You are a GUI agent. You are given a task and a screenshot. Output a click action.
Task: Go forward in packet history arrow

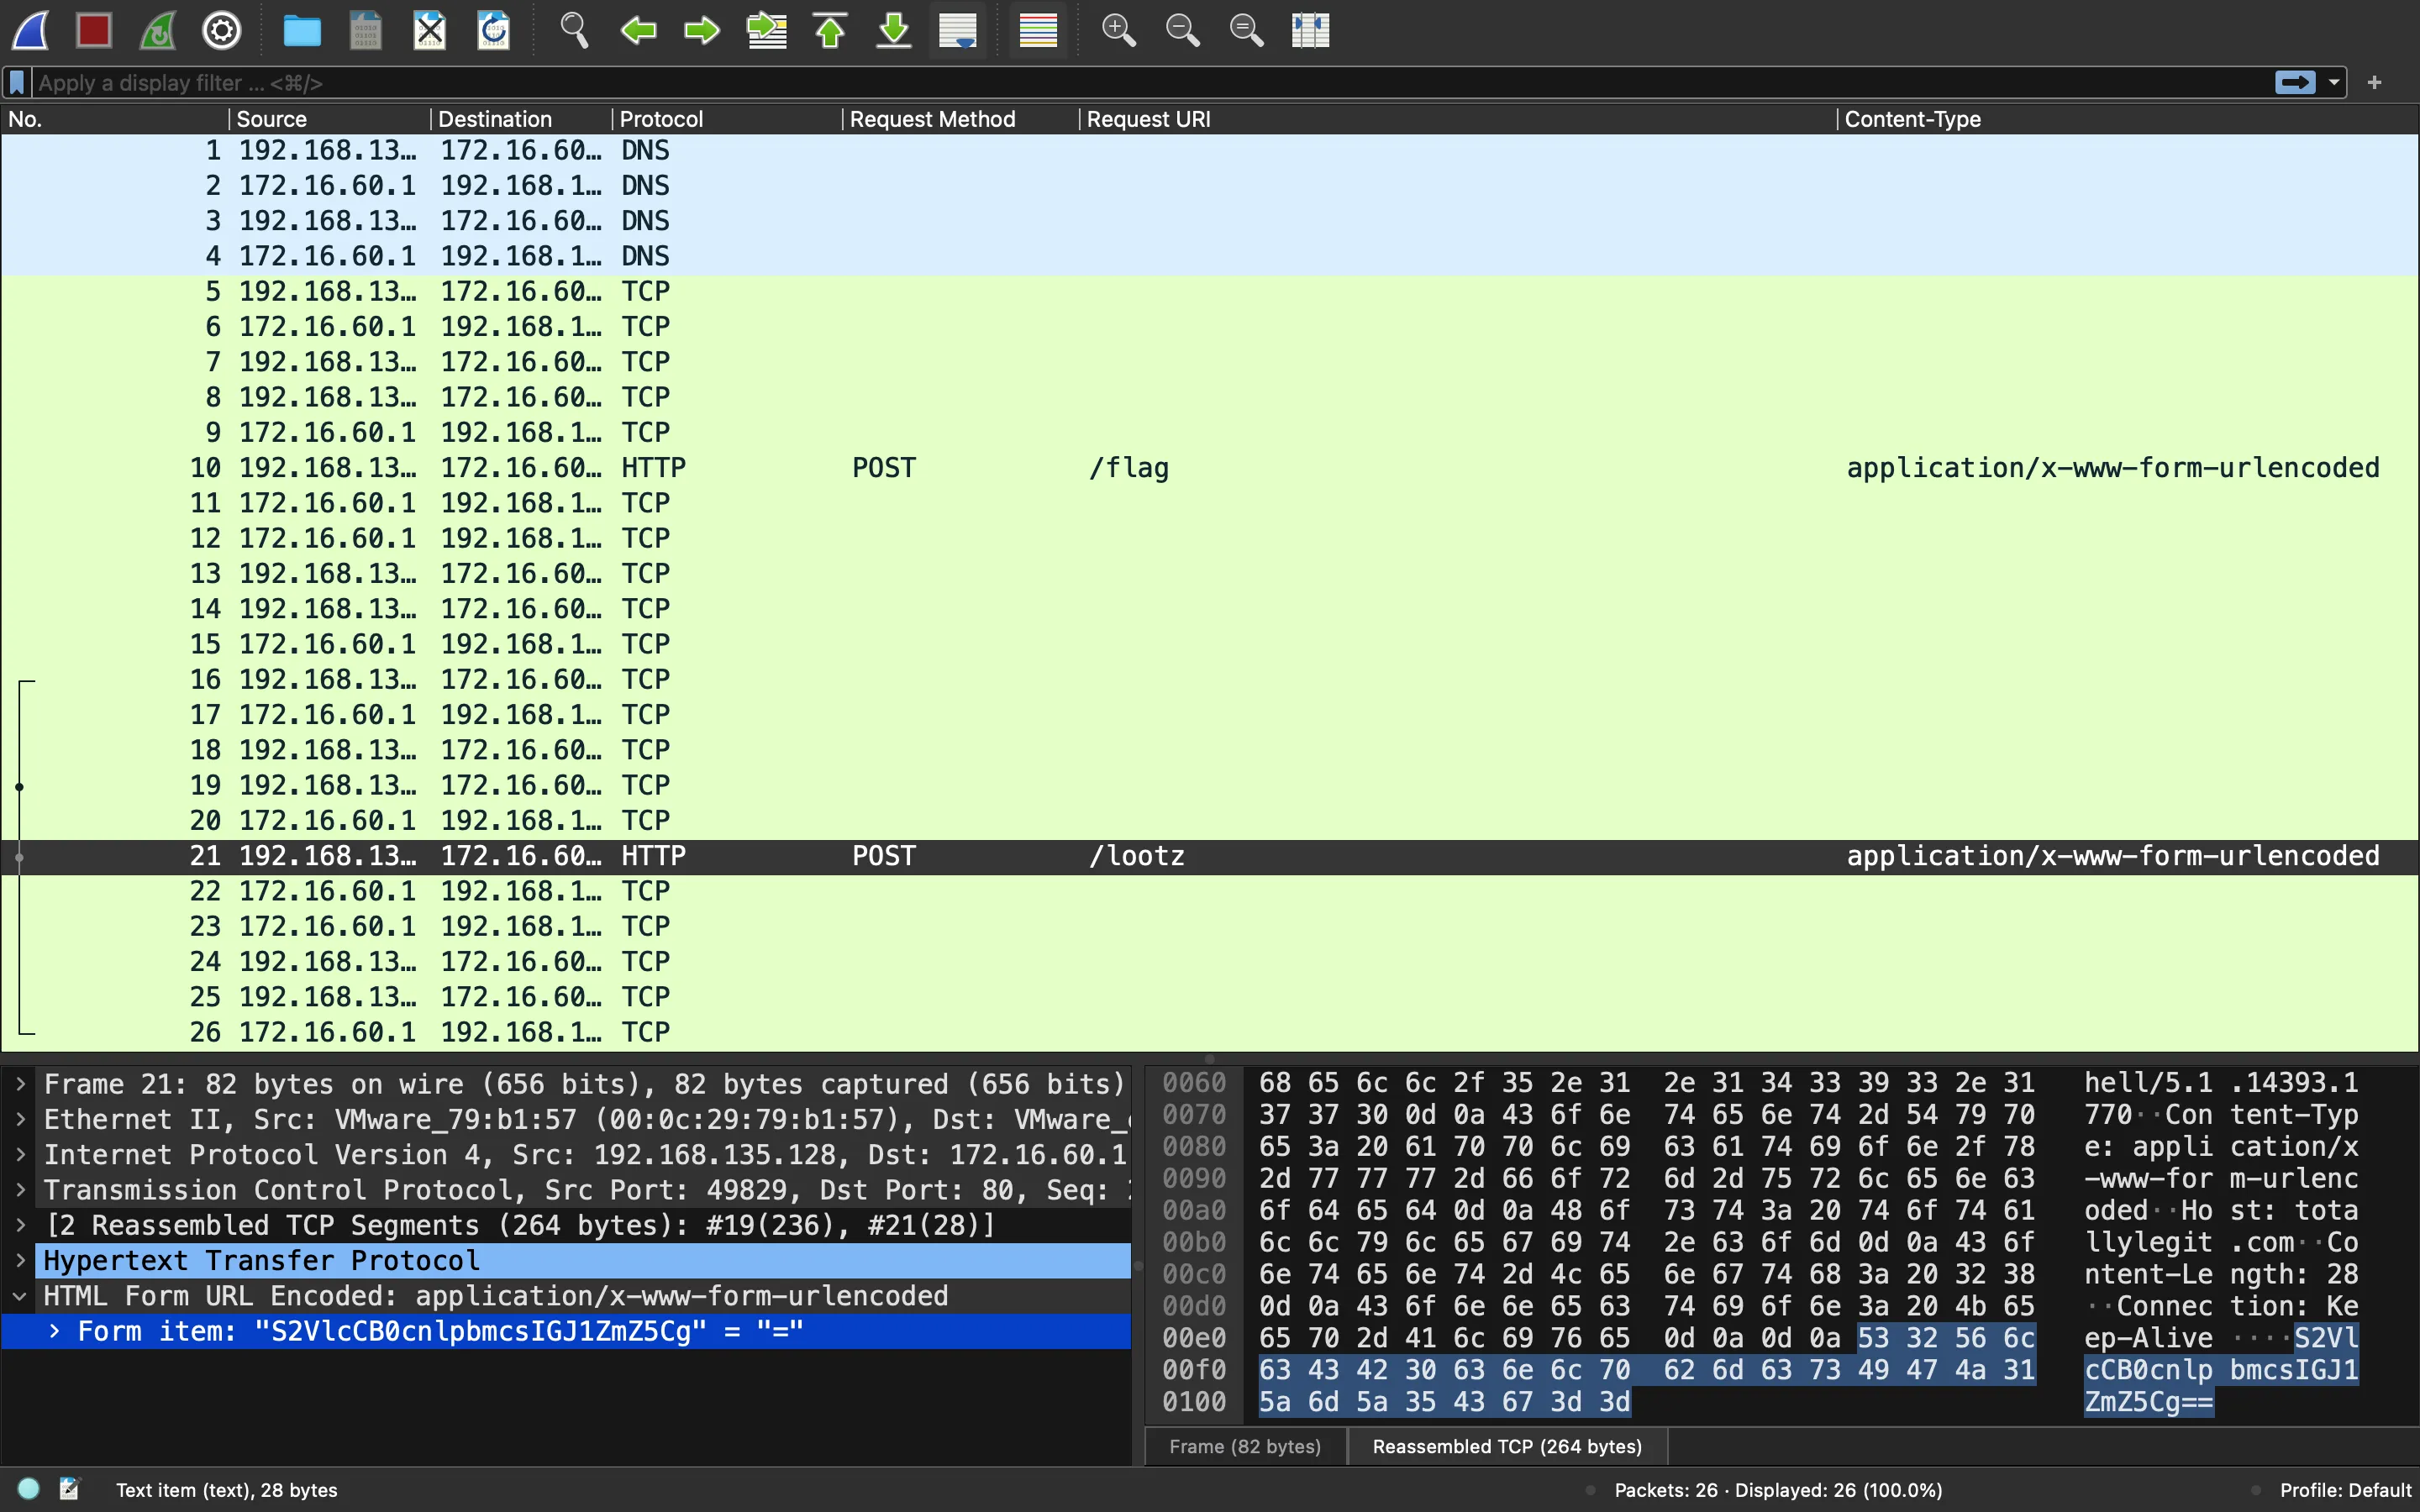coord(702,30)
